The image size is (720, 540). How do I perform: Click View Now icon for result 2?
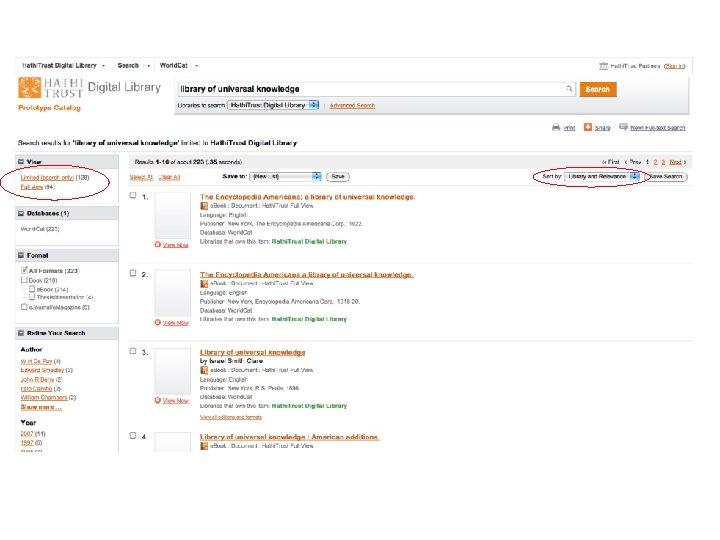[158, 322]
